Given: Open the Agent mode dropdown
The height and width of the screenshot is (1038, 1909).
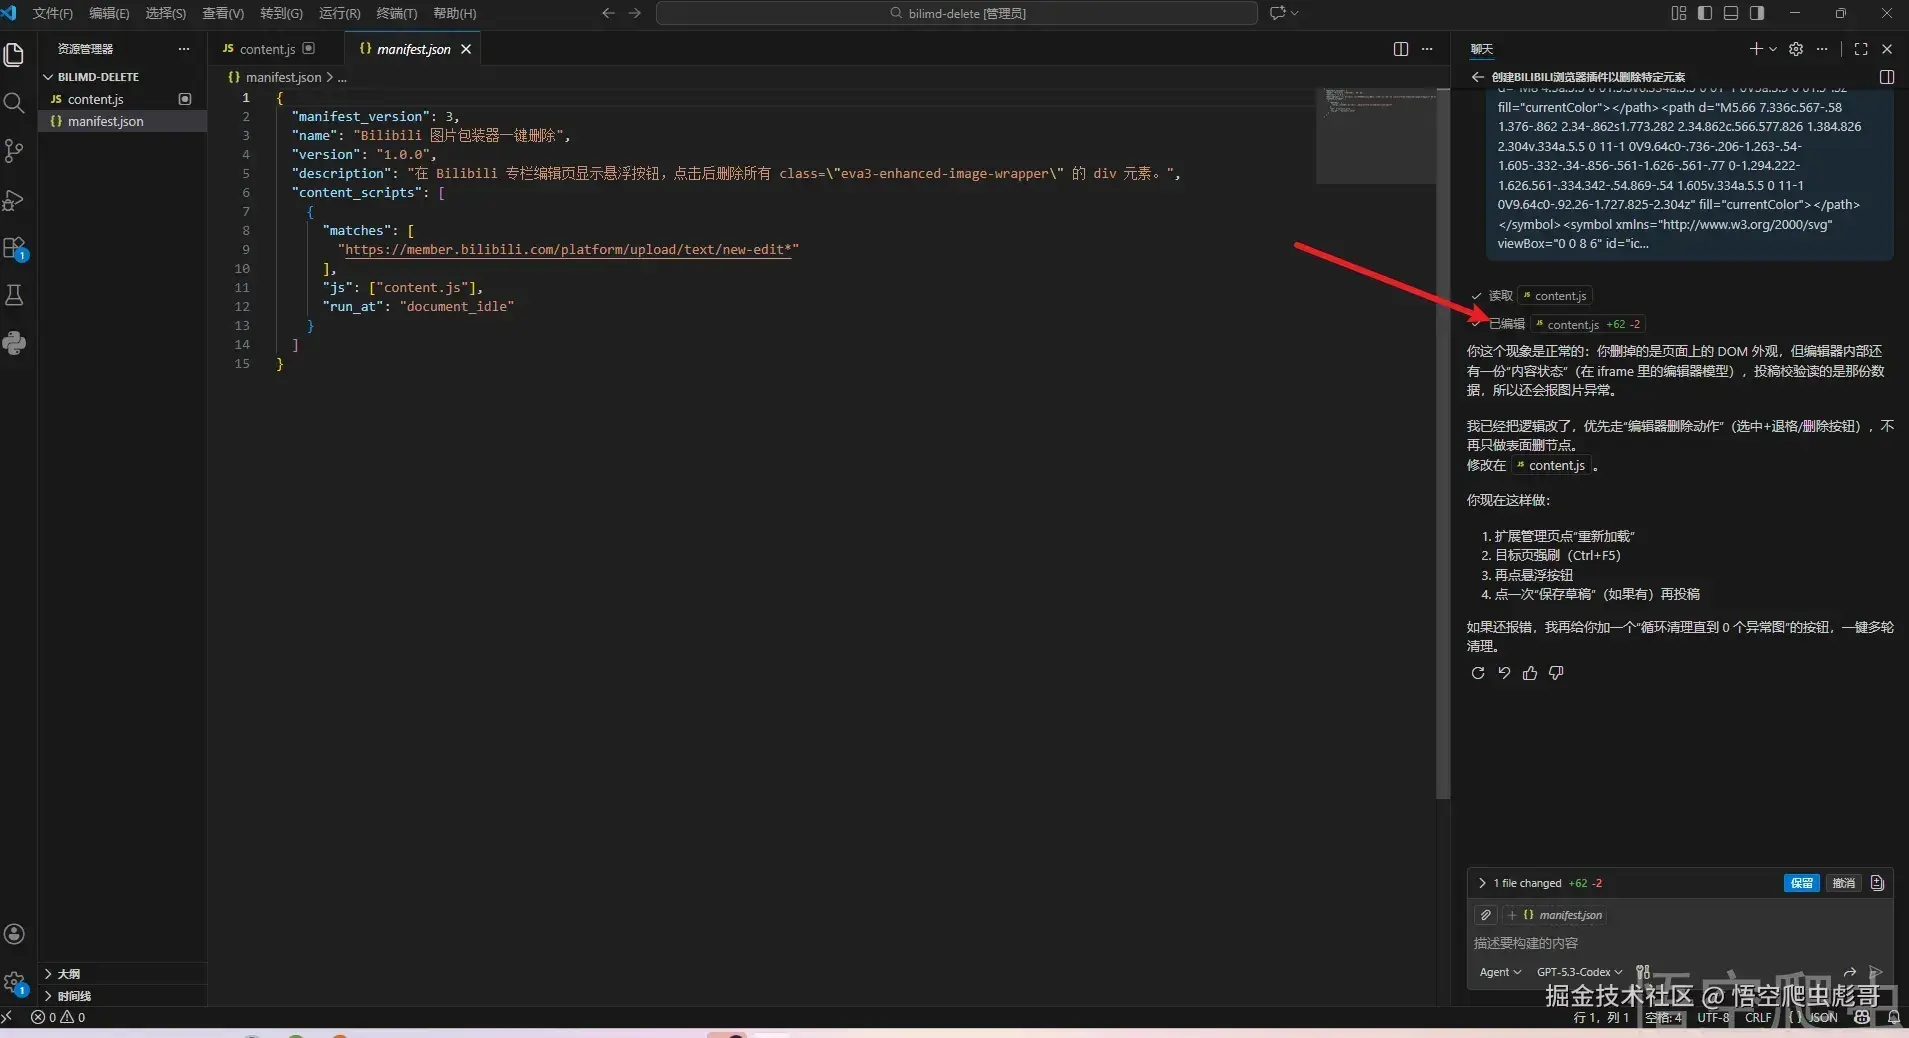Looking at the screenshot, I should coord(1500,972).
